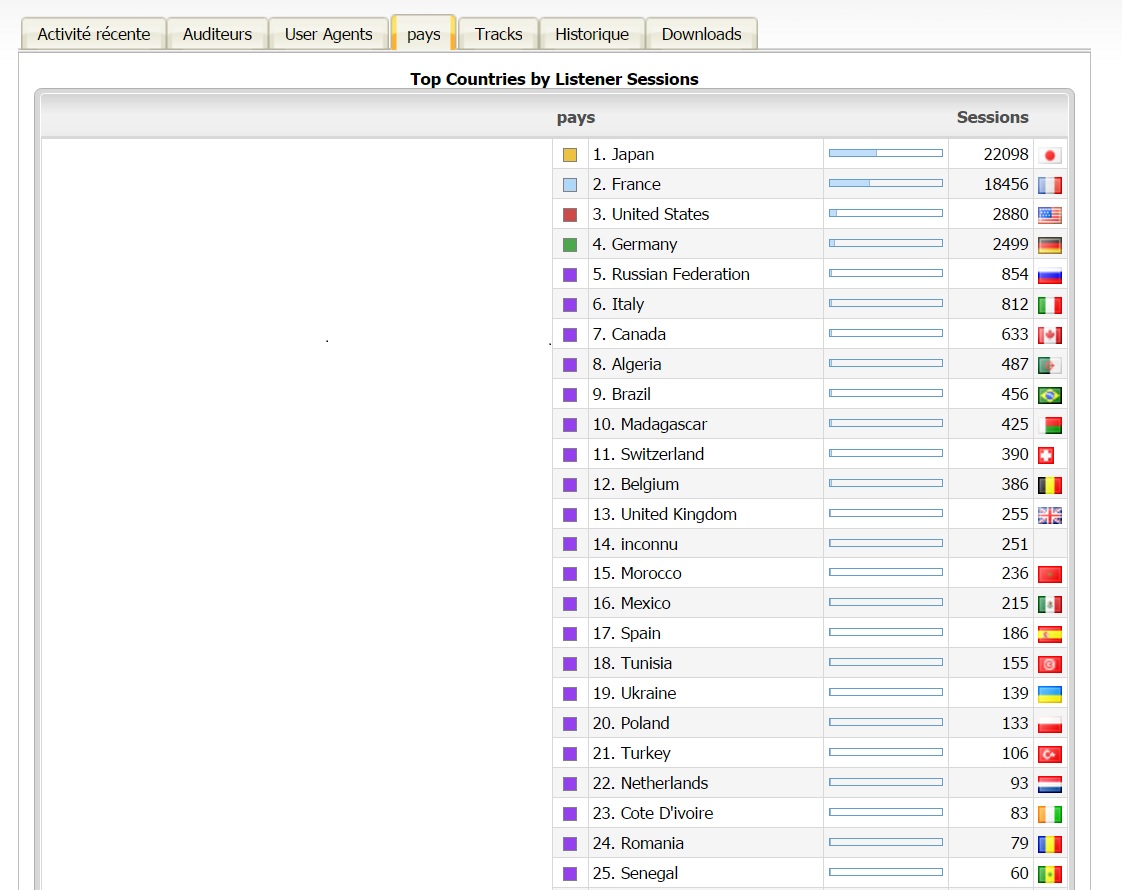
Task: Open the Downloads tab
Action: [701, 34]
